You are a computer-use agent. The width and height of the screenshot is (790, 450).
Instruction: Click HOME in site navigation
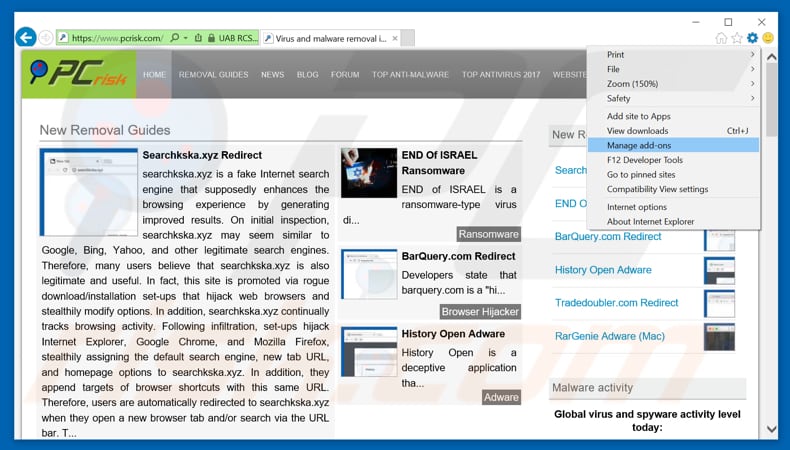pyautogui.click(x=154, y=75)
